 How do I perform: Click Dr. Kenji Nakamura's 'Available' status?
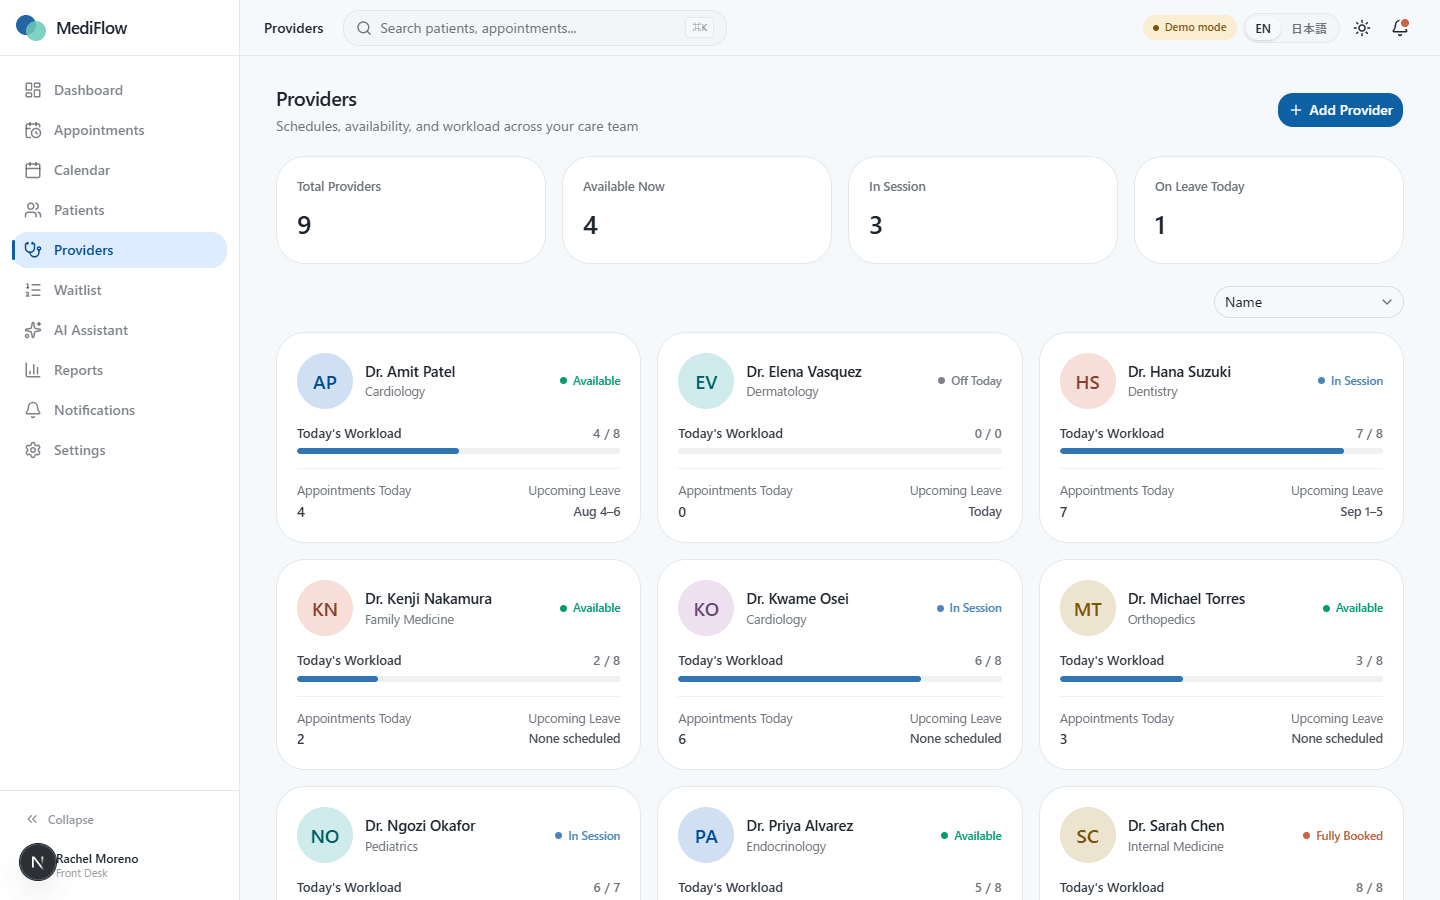(590, 608)
